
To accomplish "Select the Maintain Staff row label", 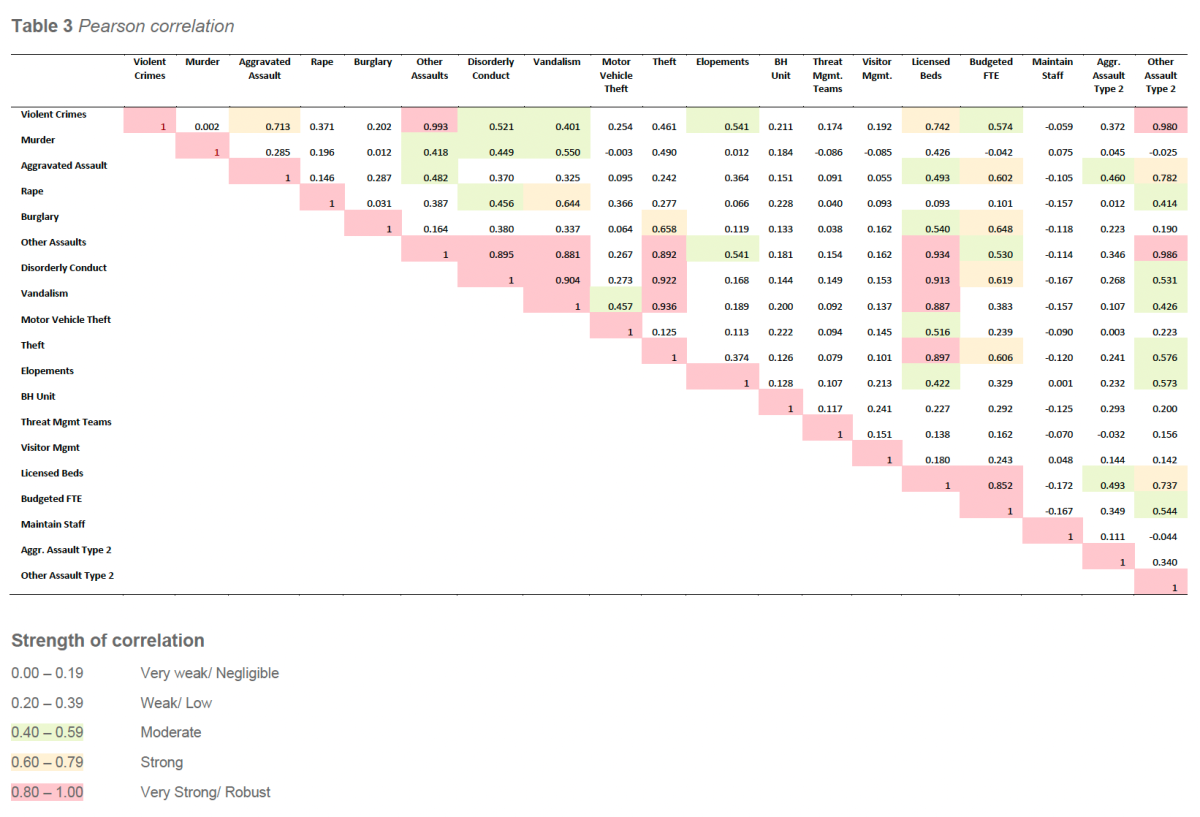I will (x=52, y=524).
